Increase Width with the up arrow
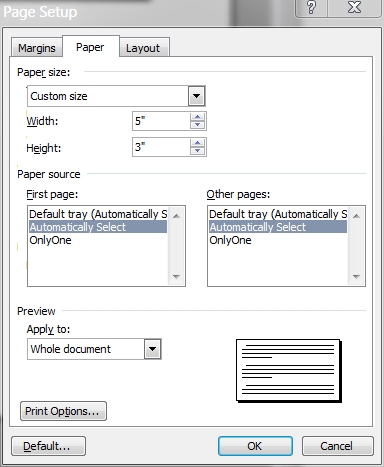384x467 pixels. pyautogui.click(x=198, y=117)
